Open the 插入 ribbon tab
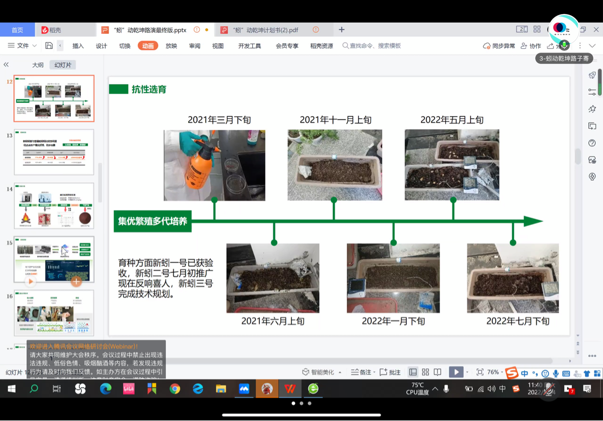The image size is (603, 421). [78, 46]
